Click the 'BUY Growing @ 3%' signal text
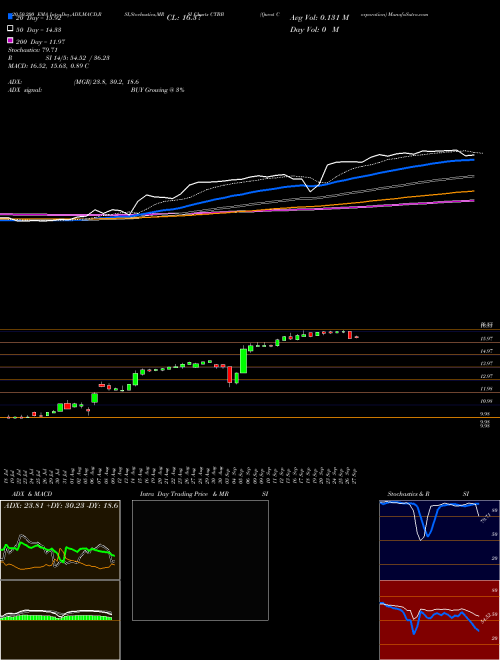The width and height of the screenshot is (500, 660). pos(157,90)
